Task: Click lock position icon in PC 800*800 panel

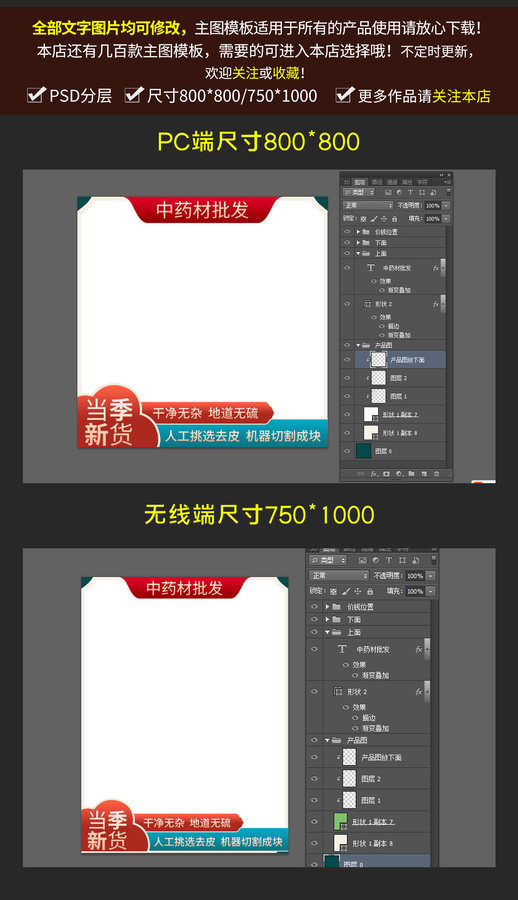Action: point(384,219)
